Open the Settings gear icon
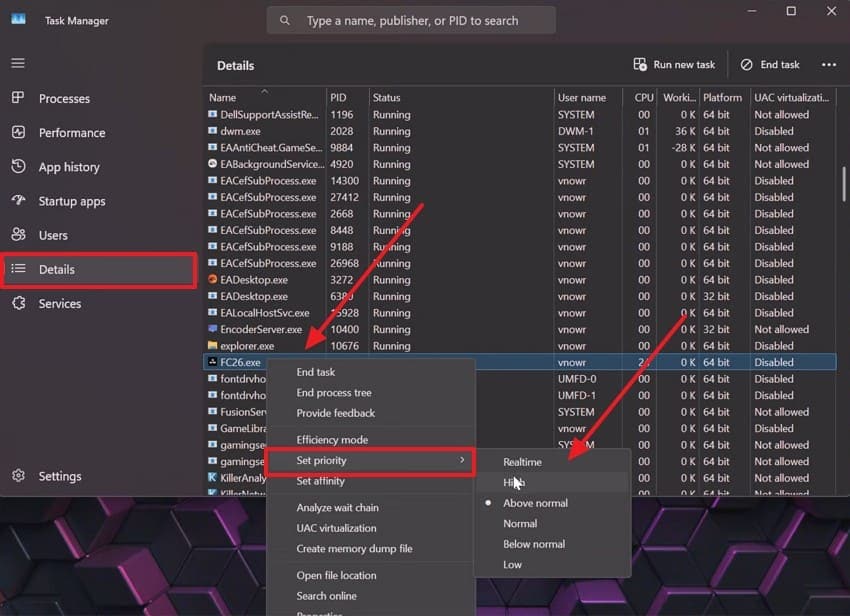The width and height of the screenshot is (850, 616). [18, 476]
